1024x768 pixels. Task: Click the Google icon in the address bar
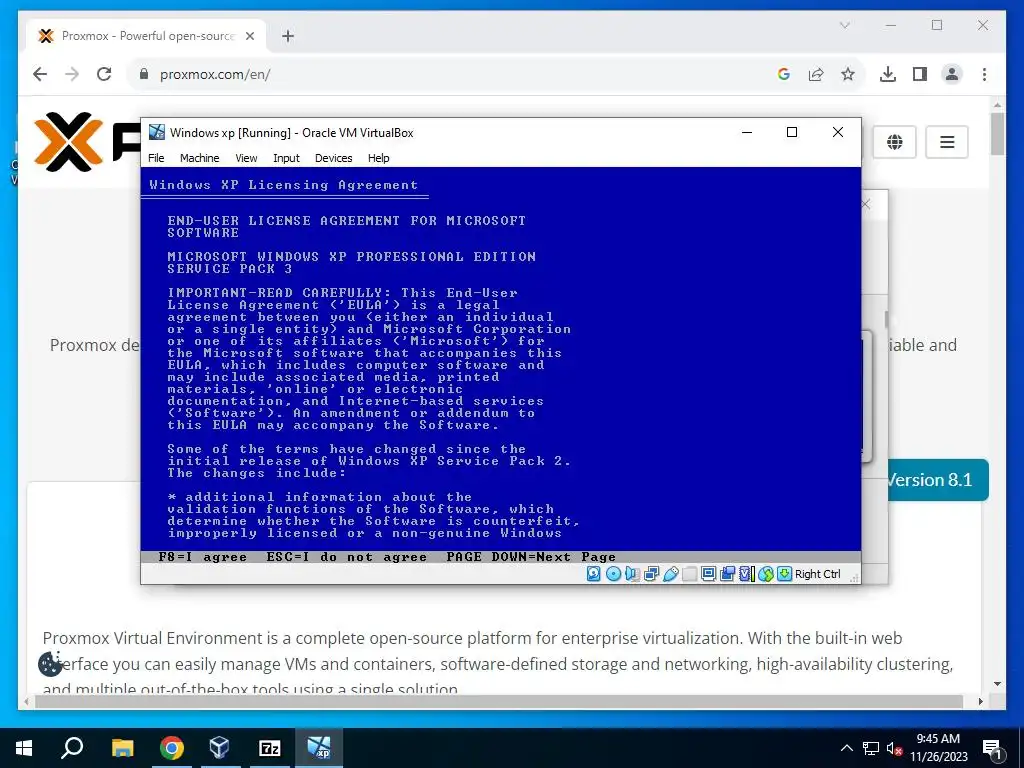(x=784, y=74)
